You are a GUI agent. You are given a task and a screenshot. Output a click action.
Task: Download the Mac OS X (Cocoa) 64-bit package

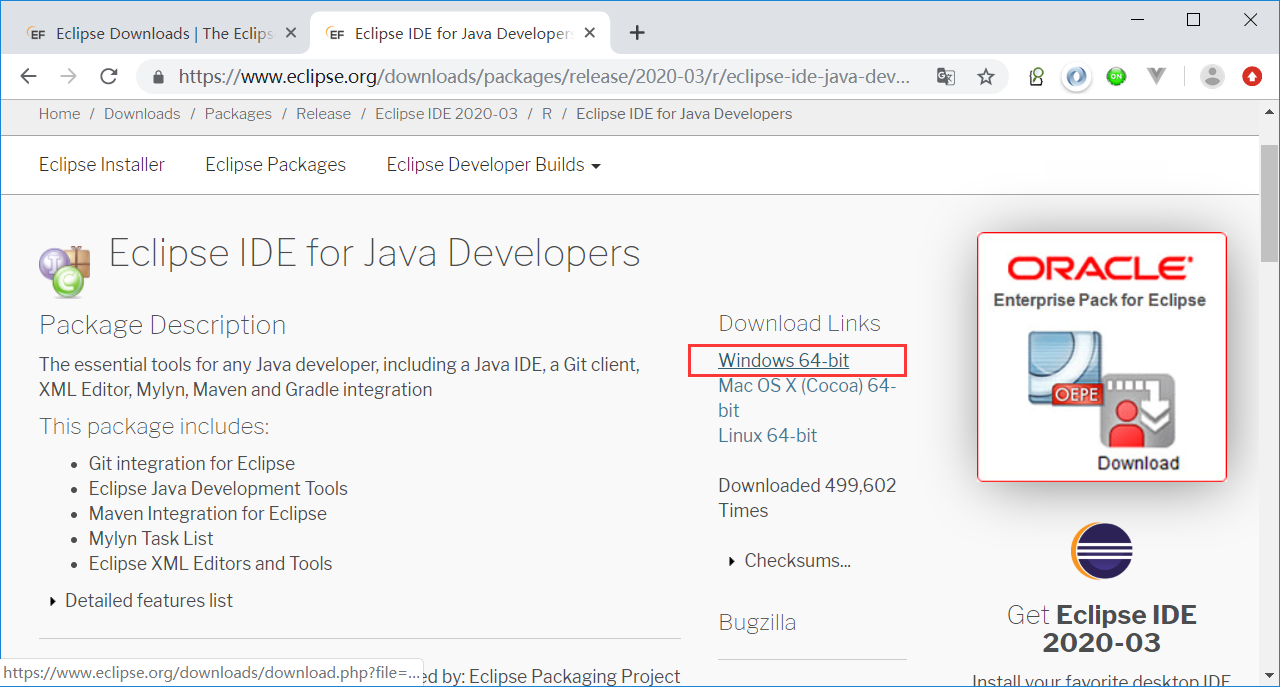tap(807, 398)
